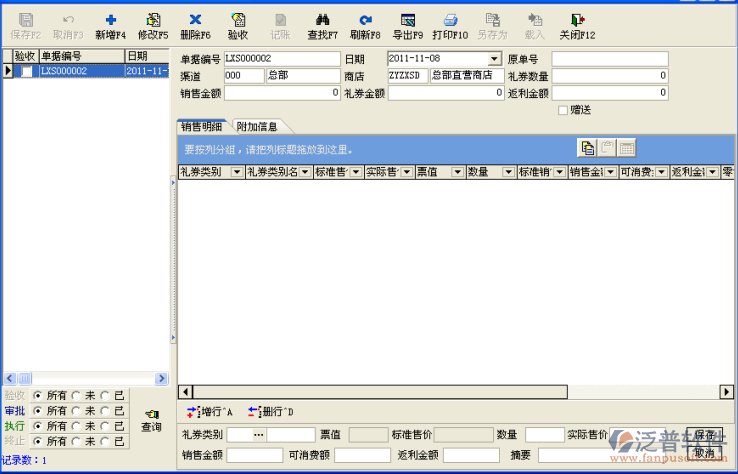Image resolution: width=738 pixels, height=474 pixels.
Task: Open search with 查找F7 binoculars icon
Action: (x=323, y=26)
